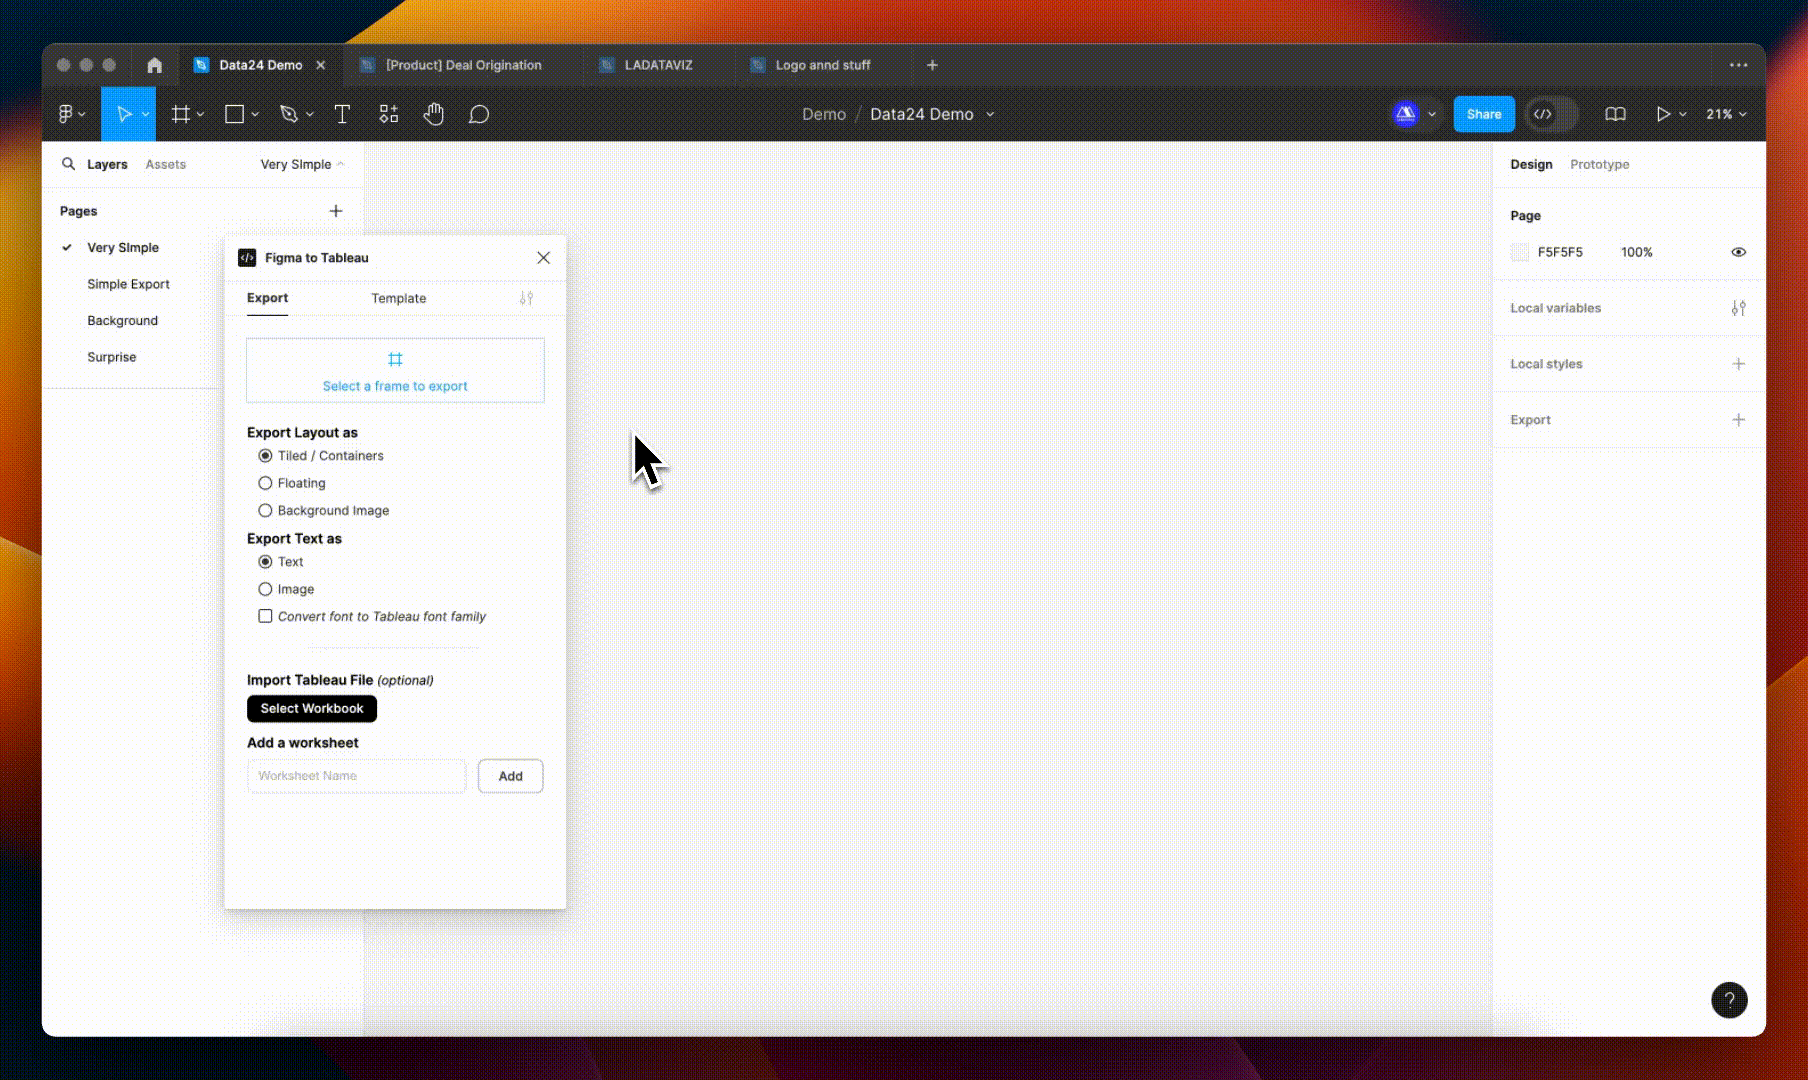Click the Demo project breadcrumb
Screen dimensions: 1808x1080
pos(824,114)
